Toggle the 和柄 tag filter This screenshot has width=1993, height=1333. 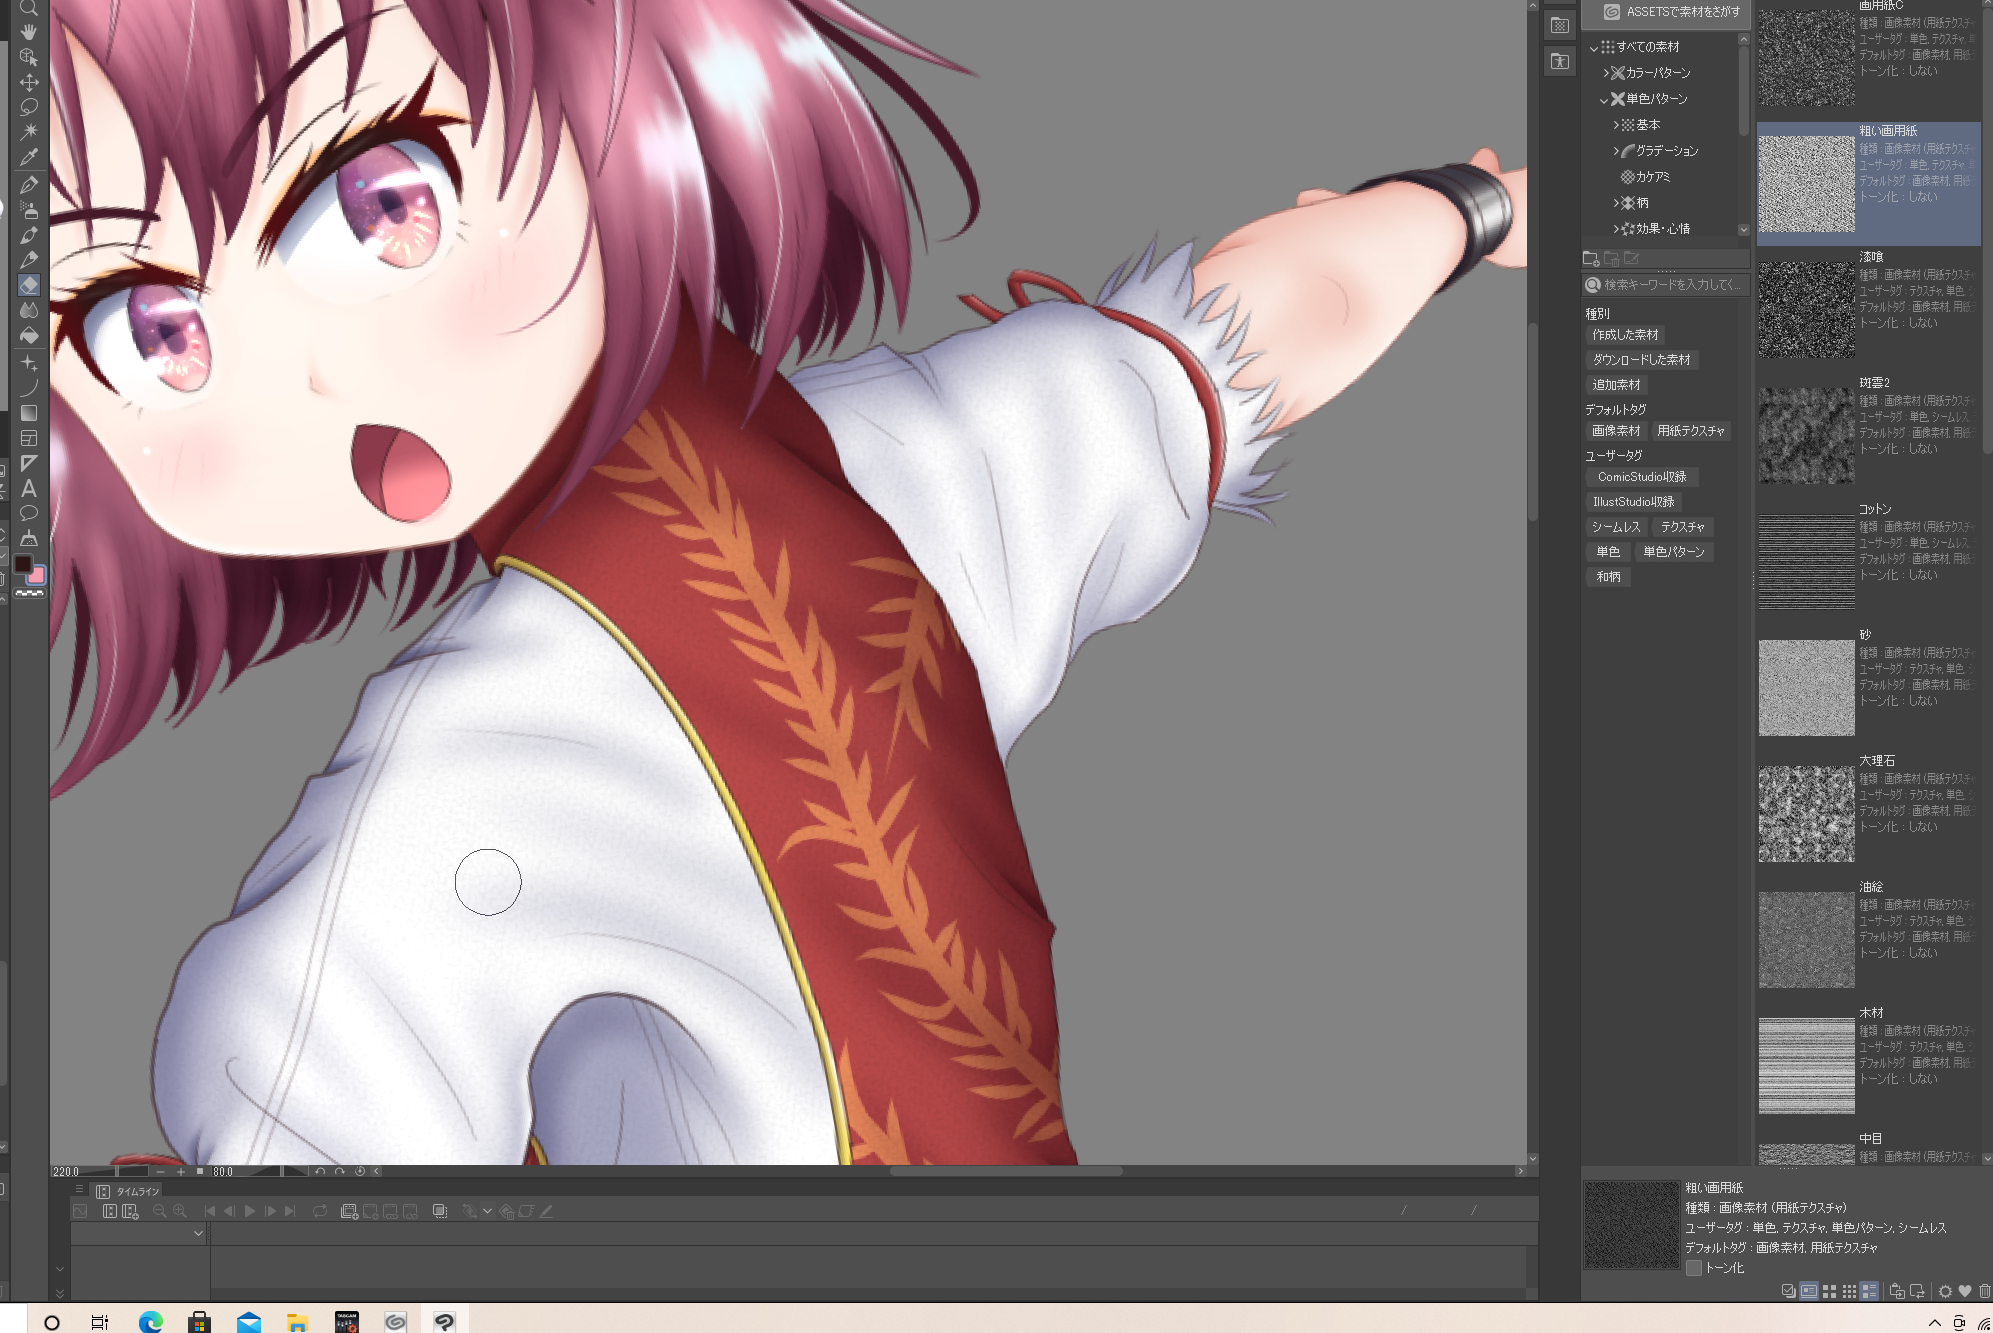[x=1608, y=577]
